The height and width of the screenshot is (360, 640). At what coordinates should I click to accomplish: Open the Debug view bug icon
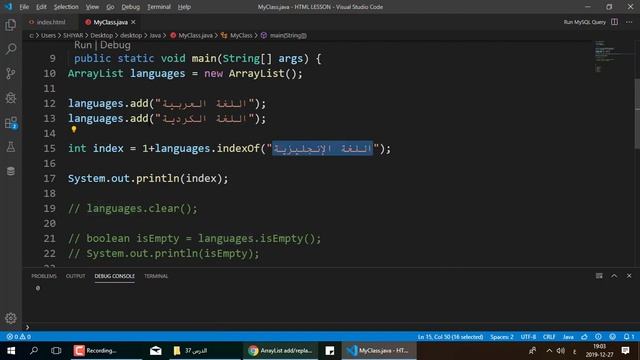(x=11, y=98)
